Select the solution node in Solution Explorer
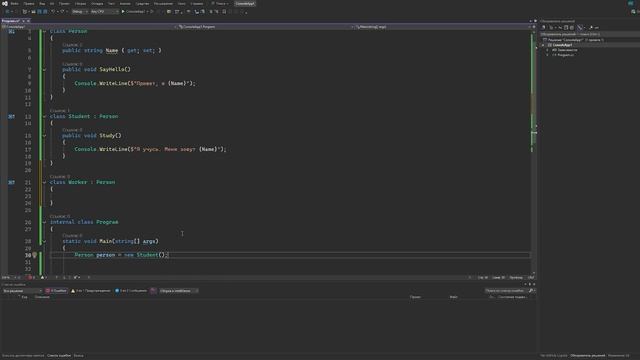The height and width of the screenshot is (360, 640). click(573, 40)
